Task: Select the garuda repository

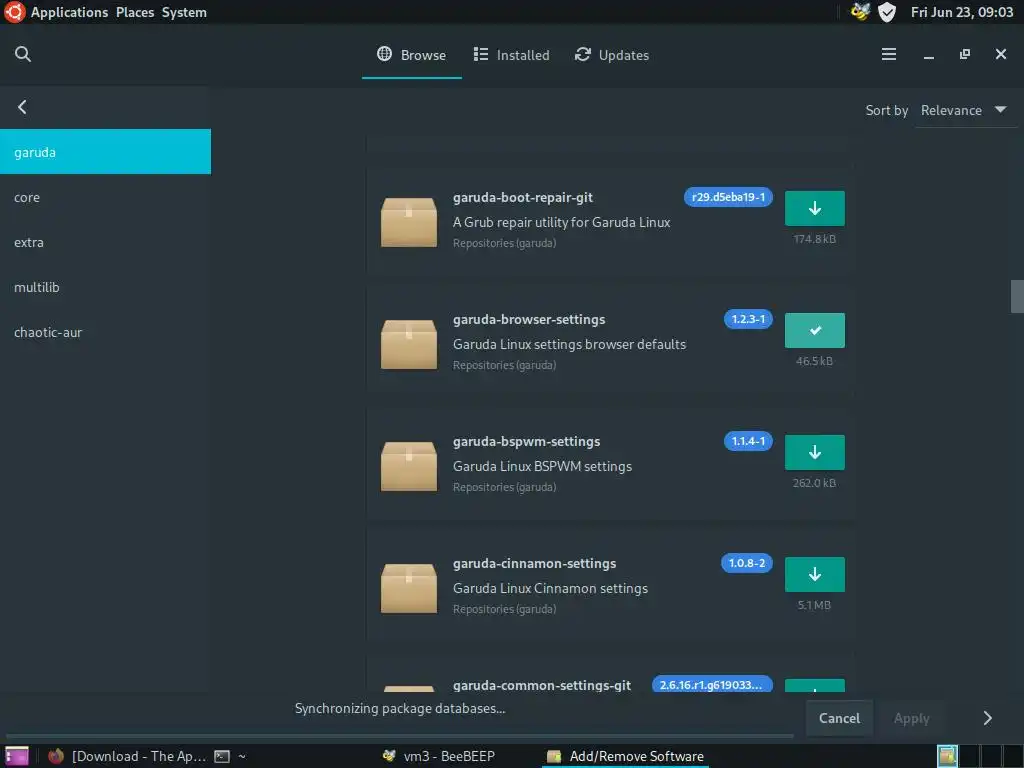Action: point(105,152)
